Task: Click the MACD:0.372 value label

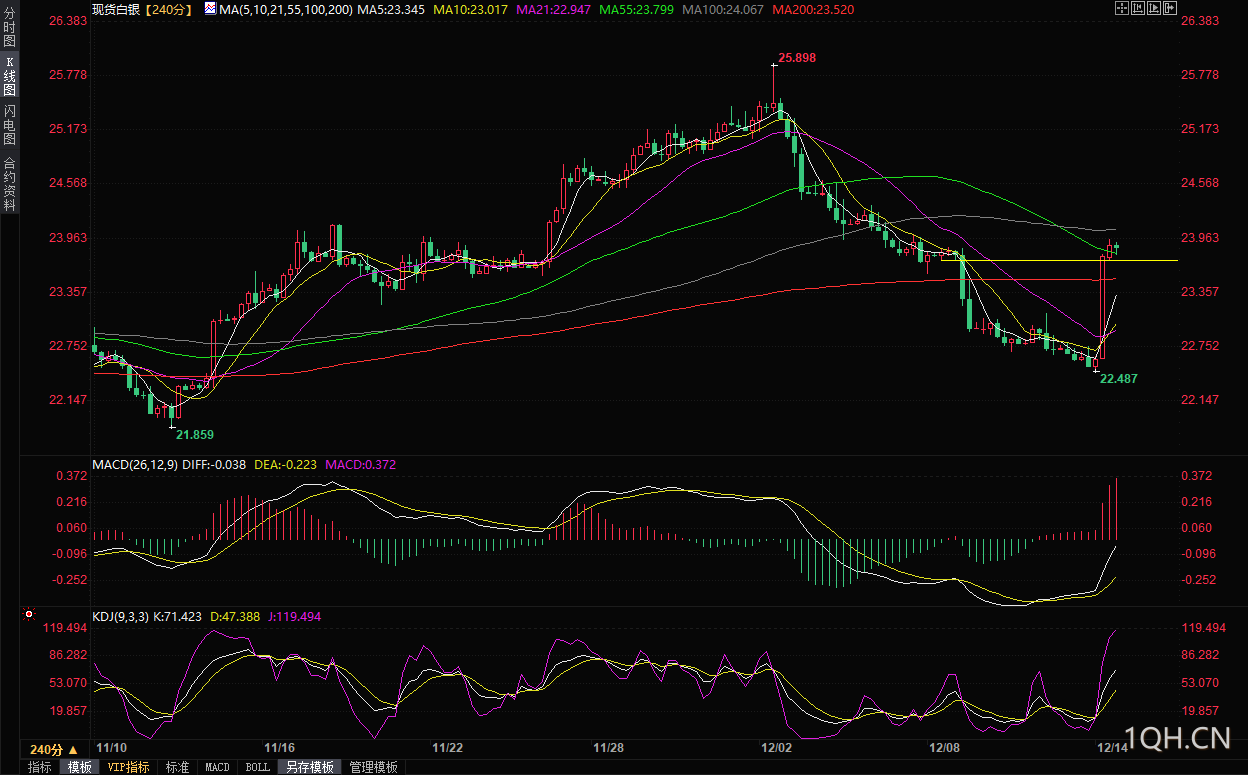Action: coord(360,464)
